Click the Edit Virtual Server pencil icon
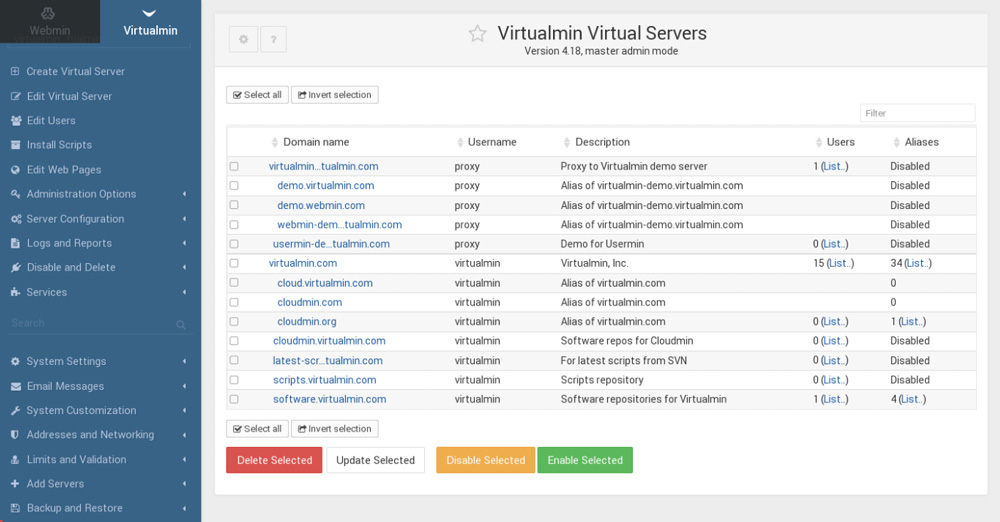The height and width of the screenshot is (522, 1000). point(15,96)
